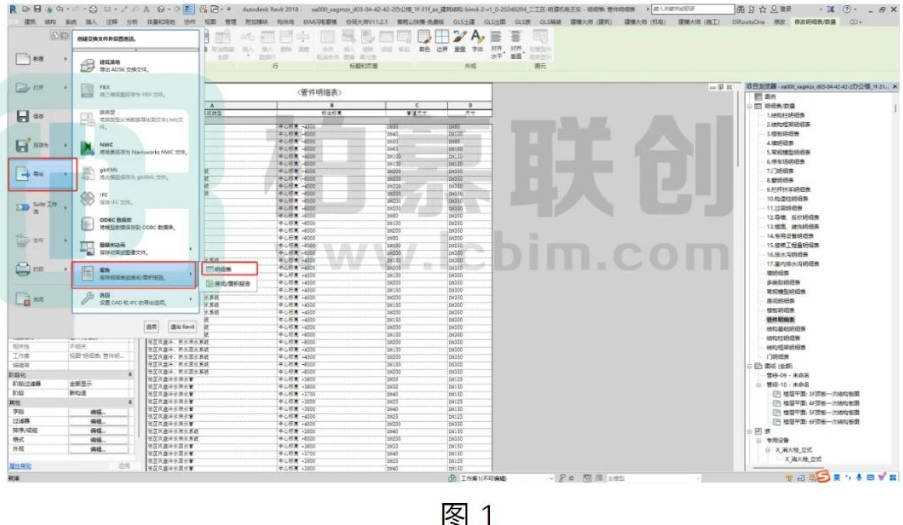This screenshot has height=525, width=903.
Task: Click the Shading tool in ribbon
Action: [x=424, y=40]
